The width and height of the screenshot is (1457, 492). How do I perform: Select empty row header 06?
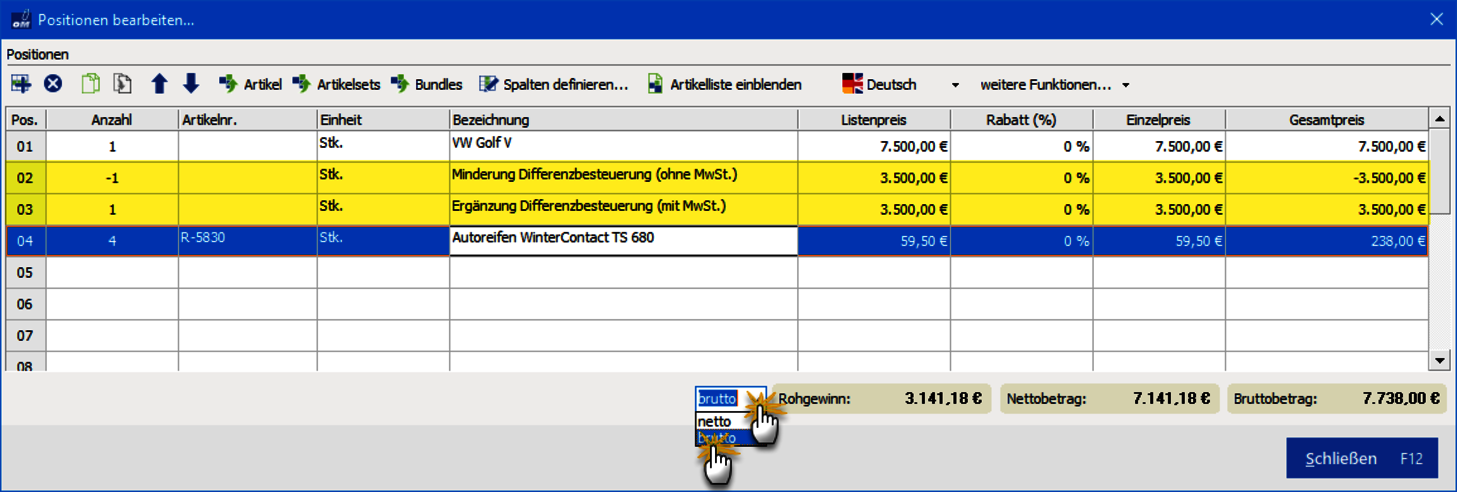coord(25,304)
